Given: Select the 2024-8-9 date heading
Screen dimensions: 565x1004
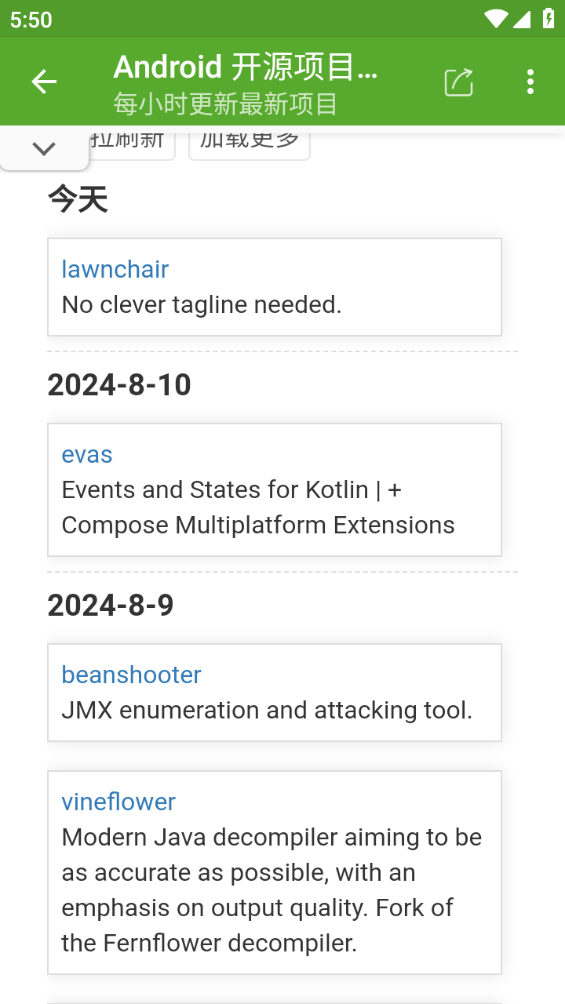Looking at the screenshot, I should click(111, 605).
